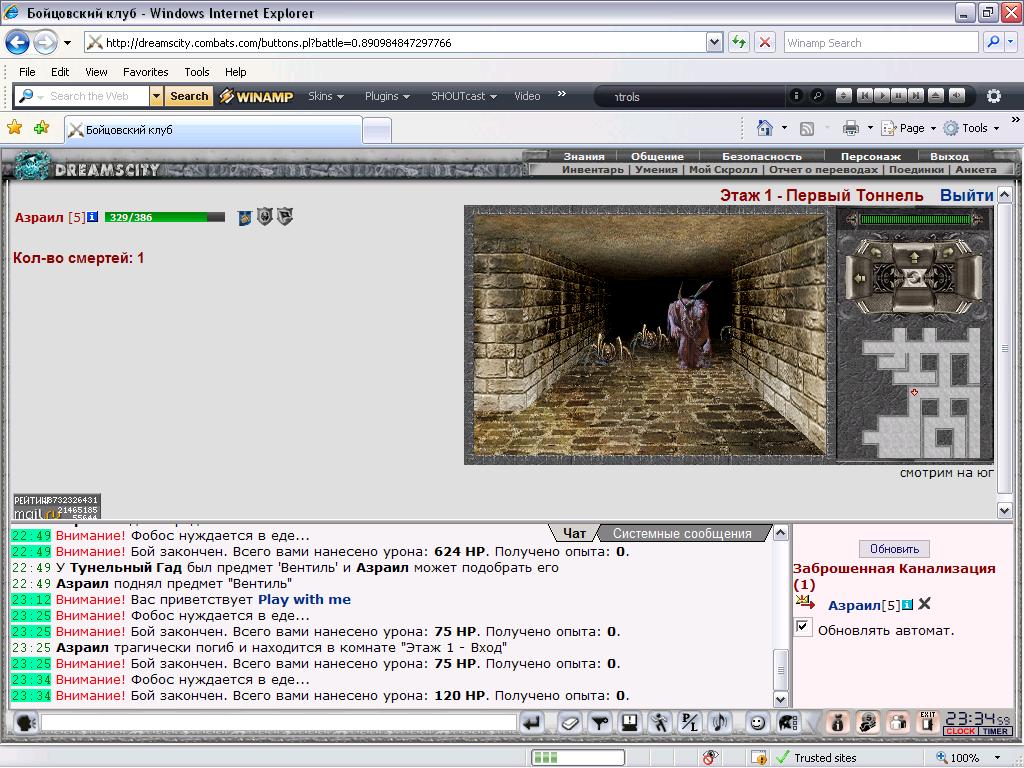Open the Инвентарь submenu link
This screenshot has width=1024, height=768.
[593, 169]
